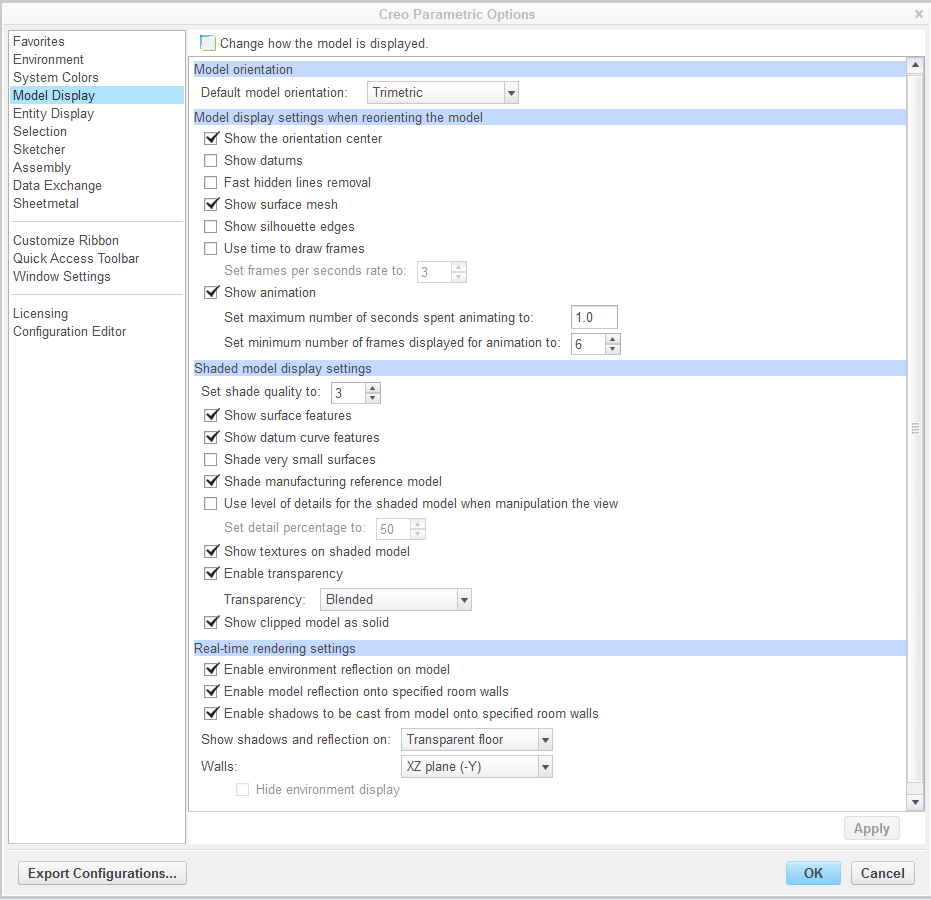This screenshot has width=931, height=900.
Task: Click the Apply button
Action: (872, 828)
